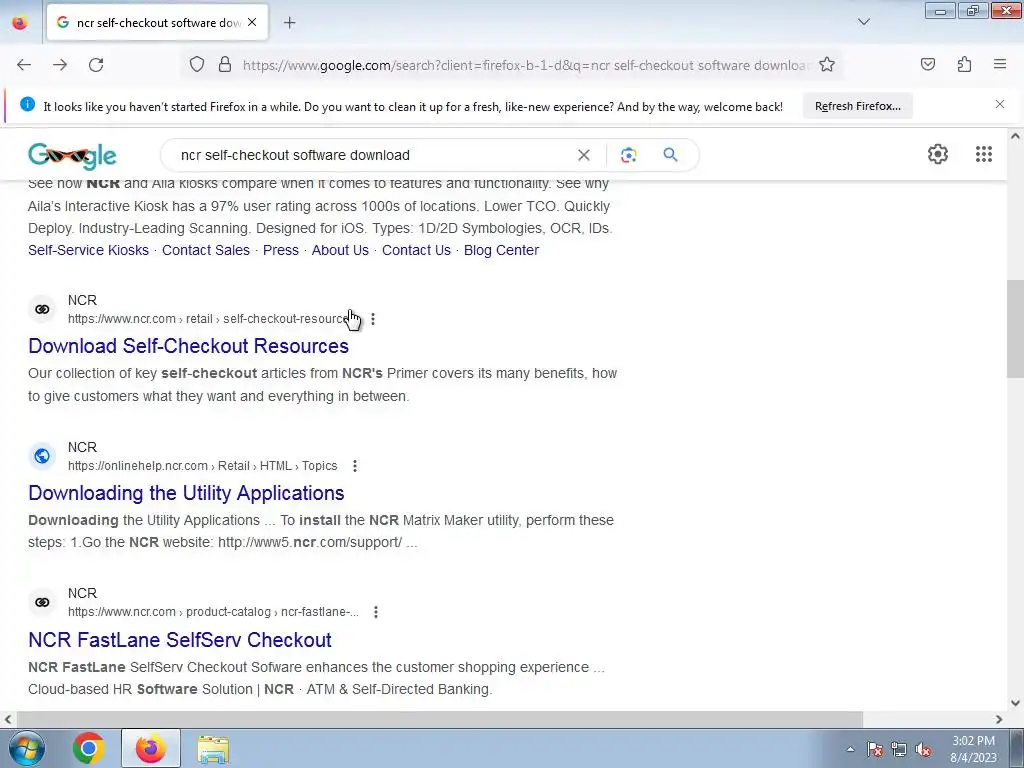Screen dimensions: 1024x768
Task: Open the Contact Us link
Action: point(416,250)
